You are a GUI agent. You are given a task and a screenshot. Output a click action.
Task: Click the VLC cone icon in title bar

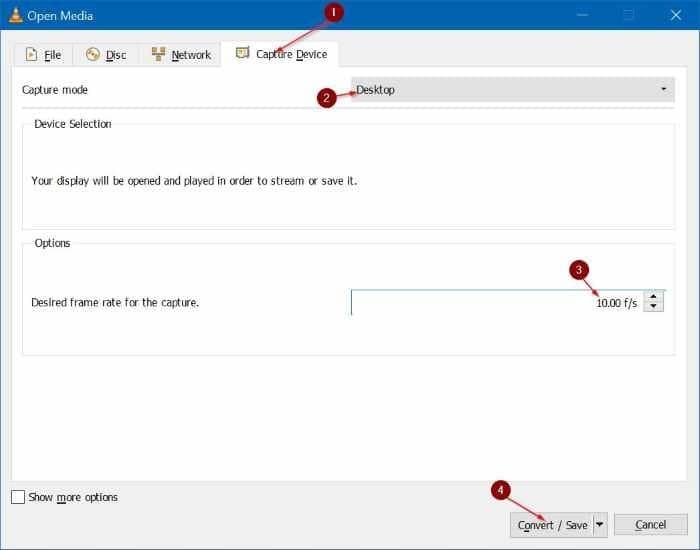point(16,15)
